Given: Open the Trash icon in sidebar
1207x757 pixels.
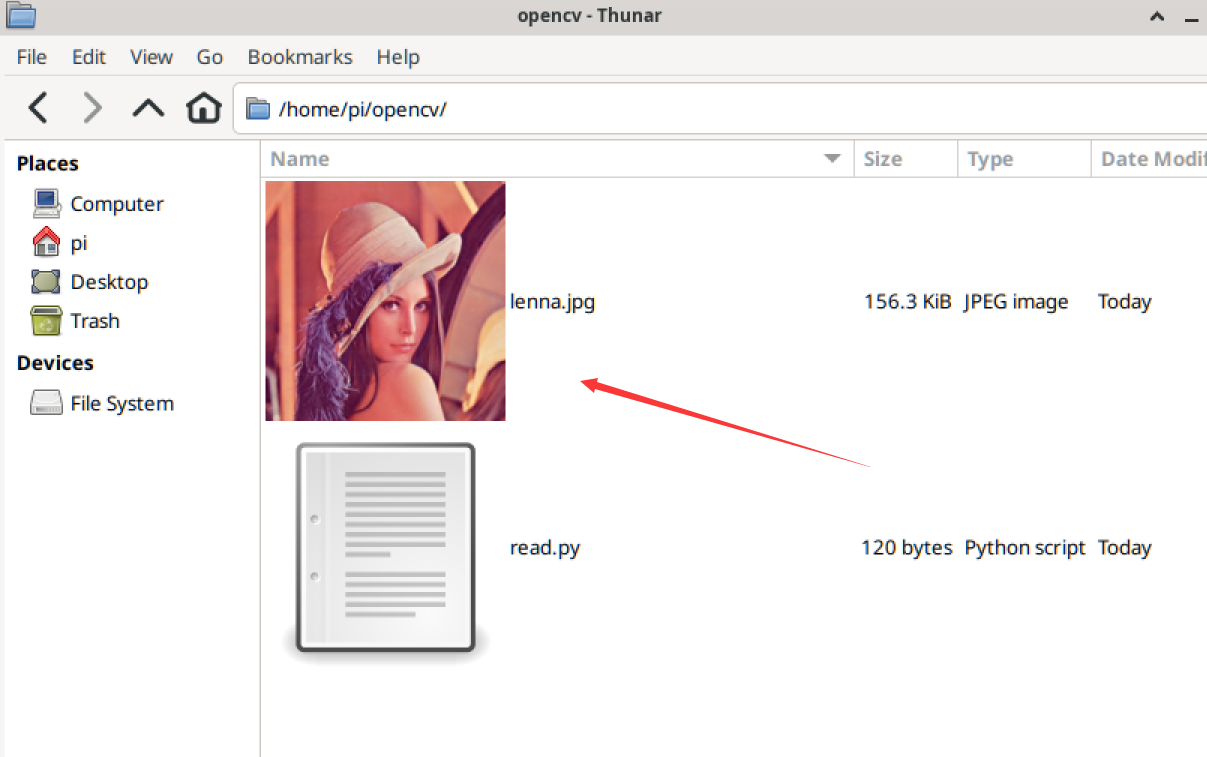Looking at the screenshot, I should coord(47,321).
